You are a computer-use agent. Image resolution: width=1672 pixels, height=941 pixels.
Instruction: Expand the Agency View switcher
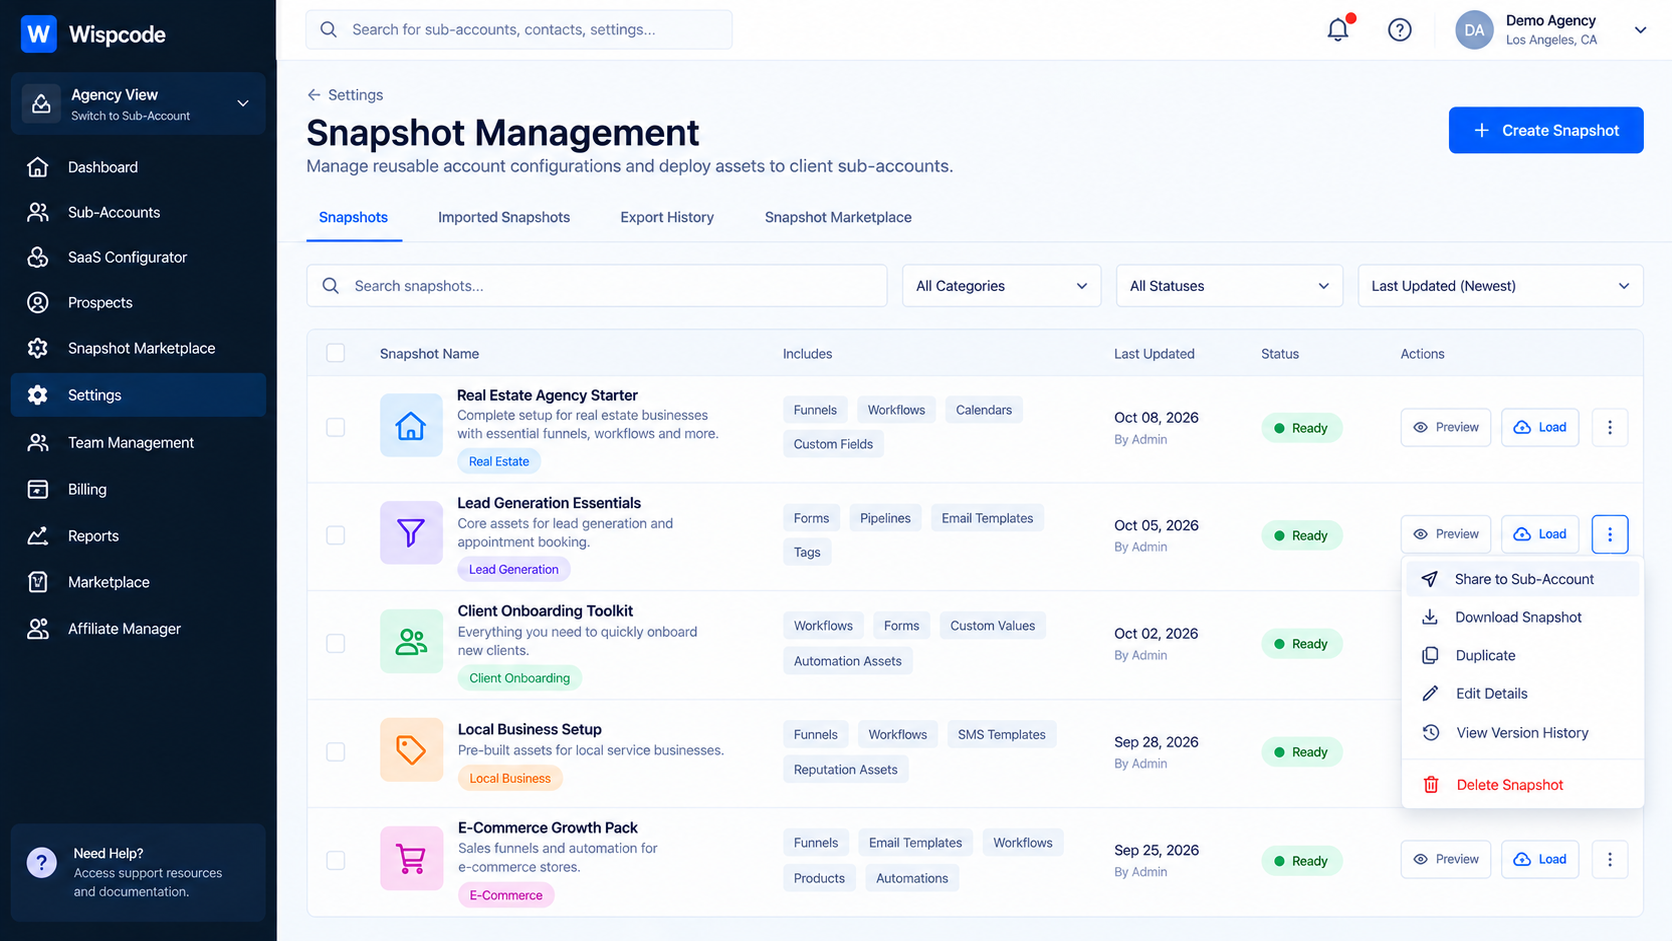pos(138,104)
